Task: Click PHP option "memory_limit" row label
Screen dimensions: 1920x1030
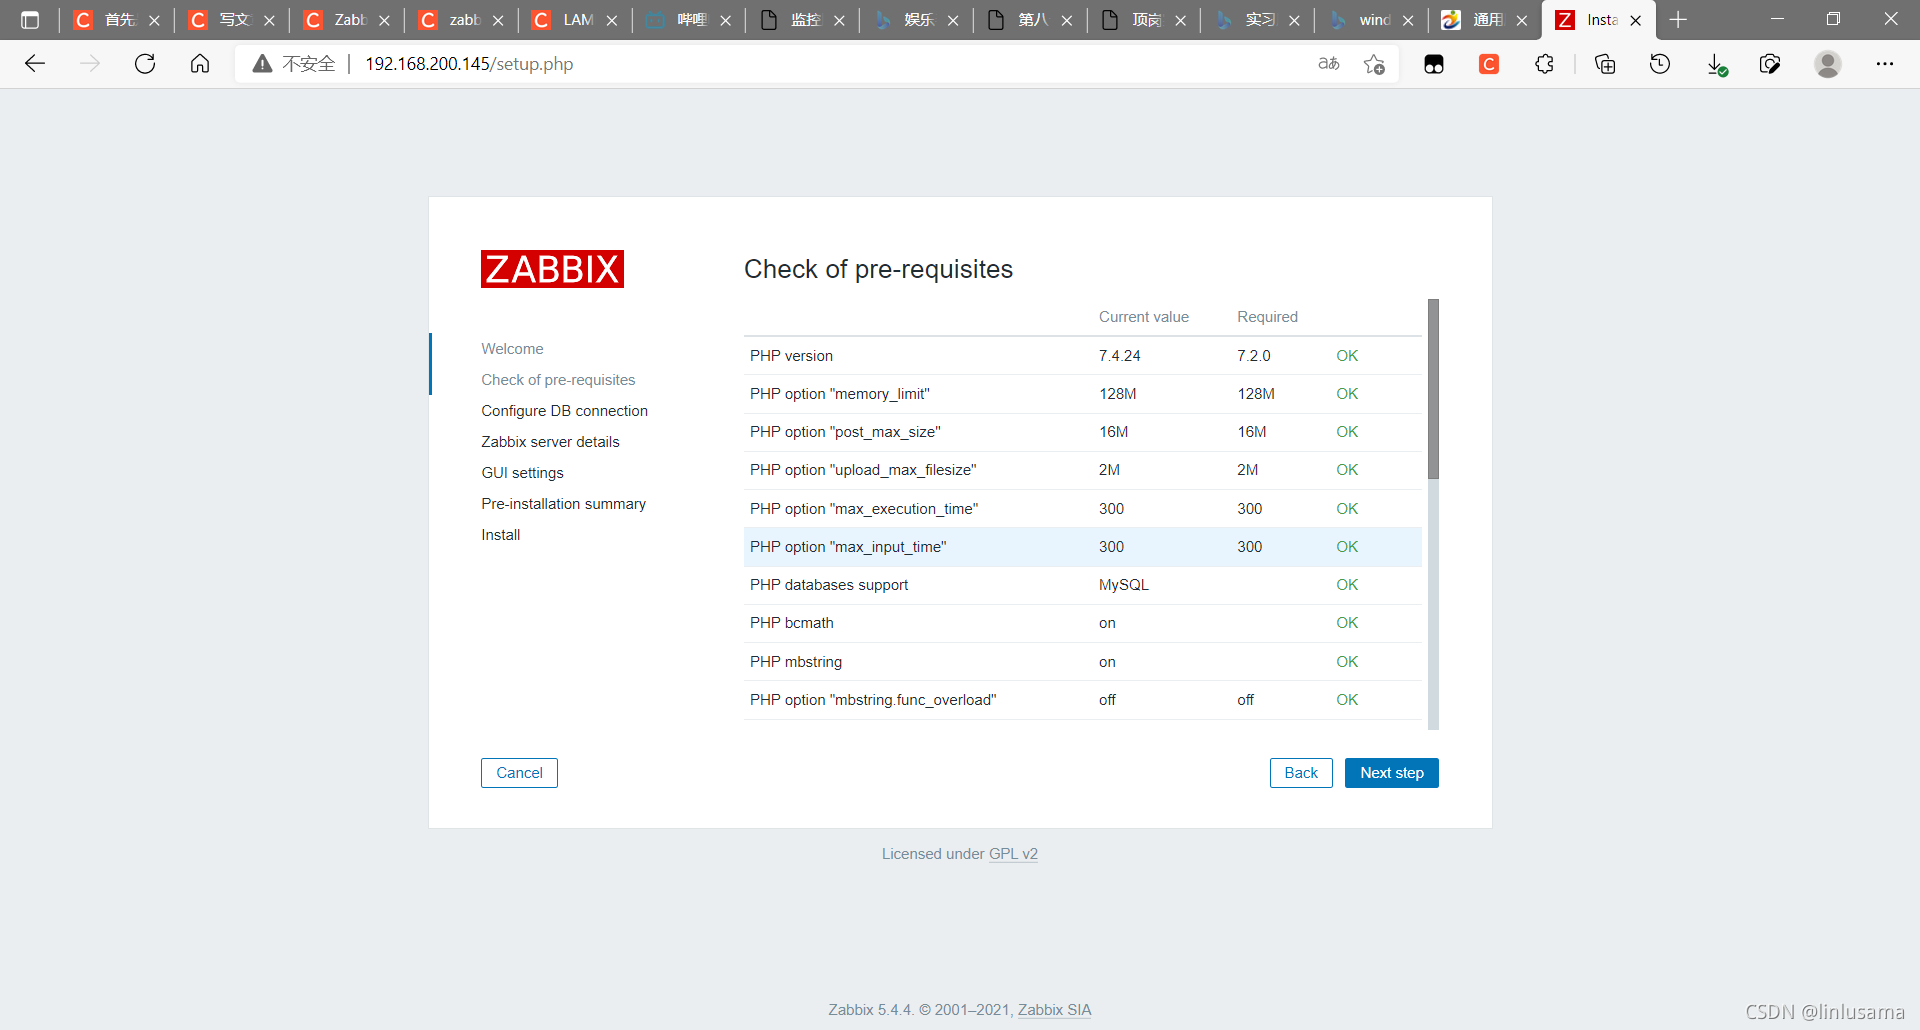Action: tap(840, 394)
